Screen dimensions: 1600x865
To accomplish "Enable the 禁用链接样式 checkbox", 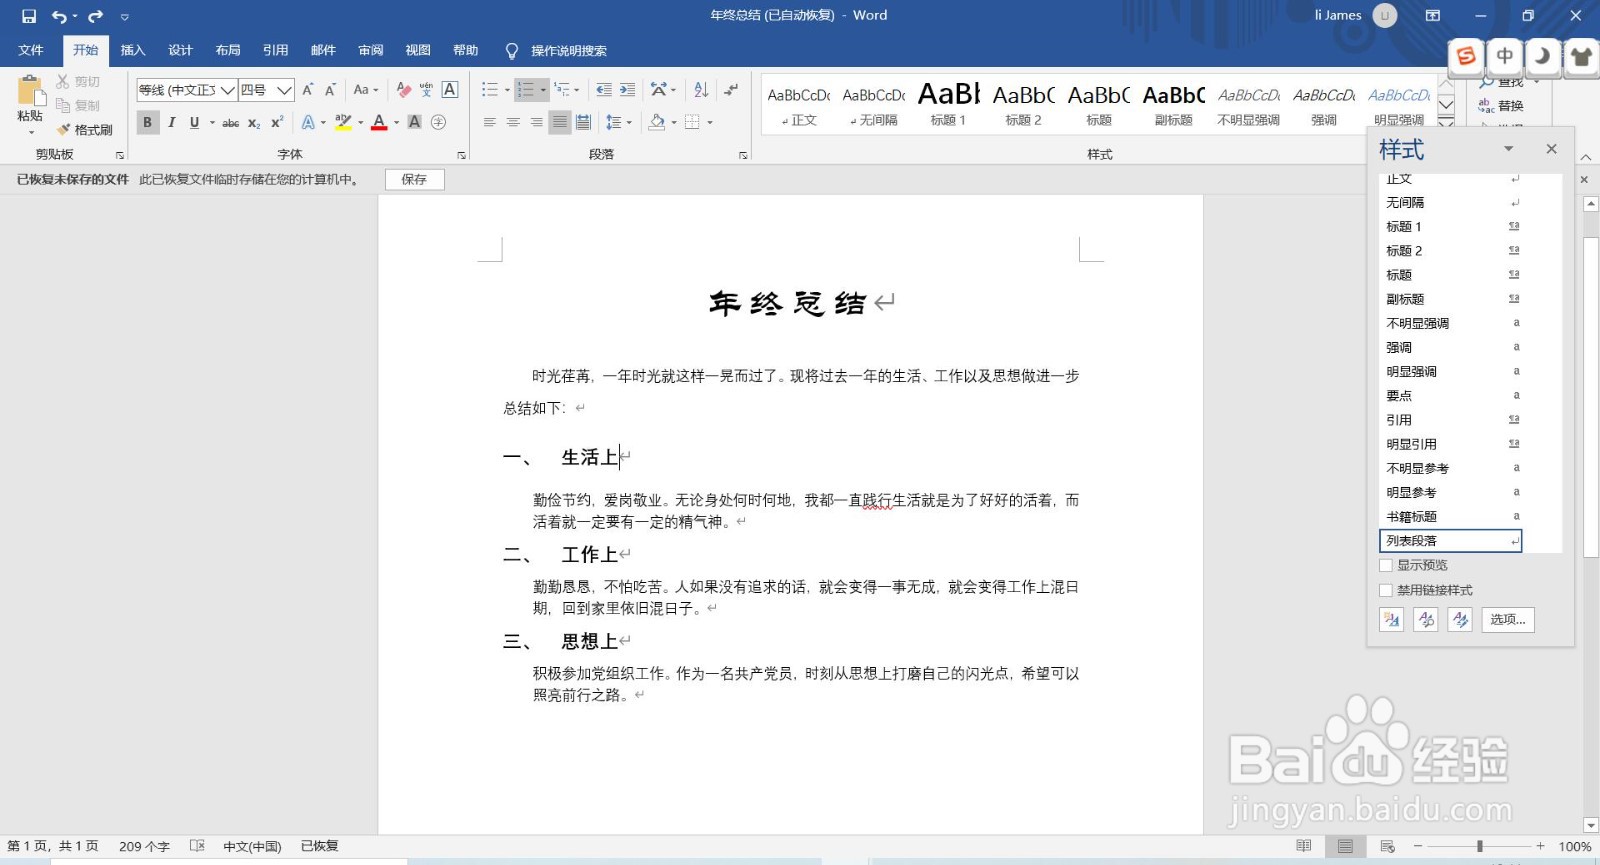I will coord(1386,591).
